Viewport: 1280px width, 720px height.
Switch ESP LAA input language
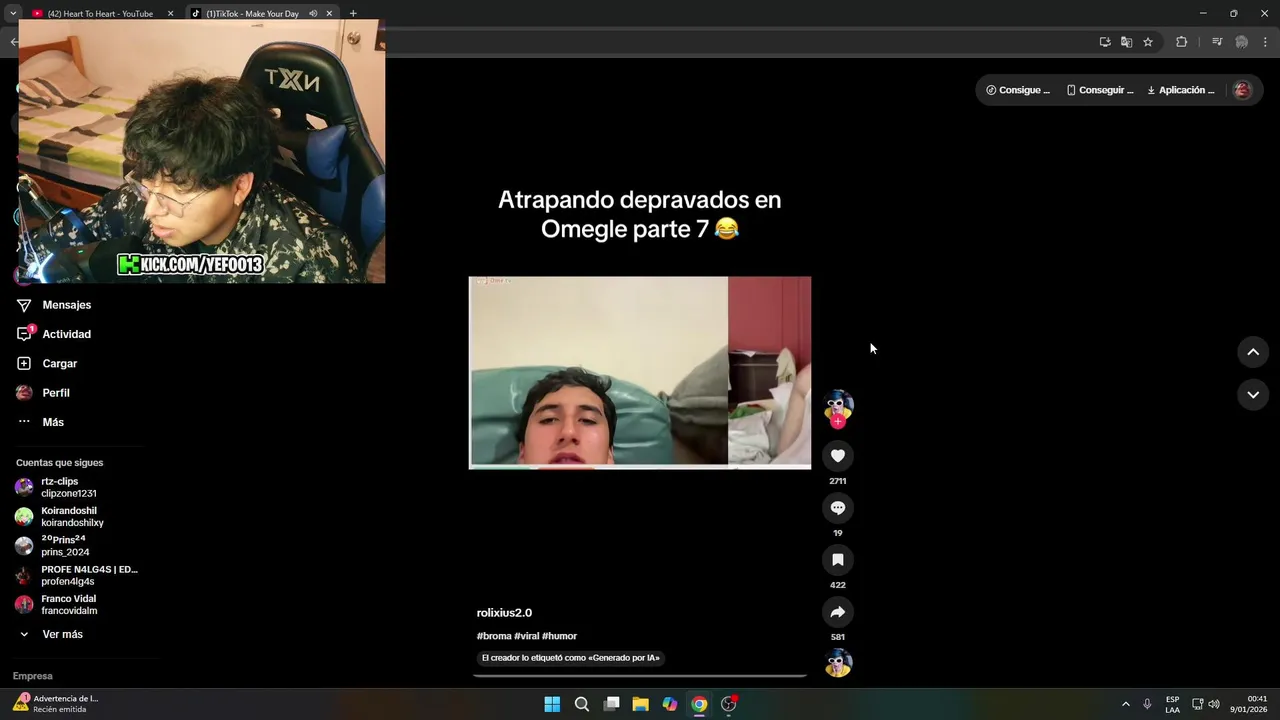[1172, 704]
